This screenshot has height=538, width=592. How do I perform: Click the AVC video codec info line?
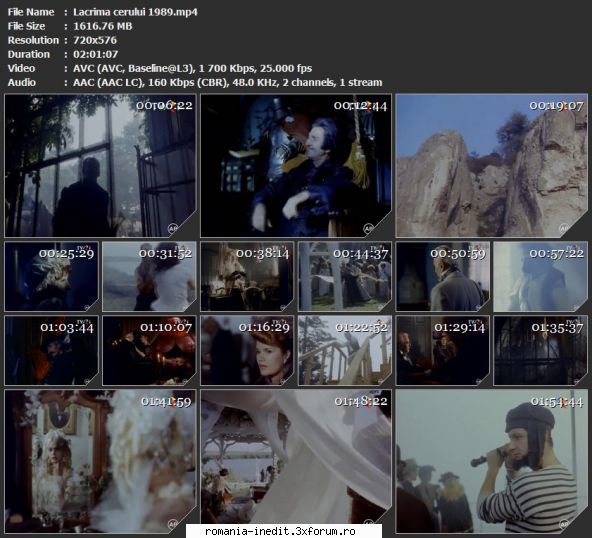(193, 68)
